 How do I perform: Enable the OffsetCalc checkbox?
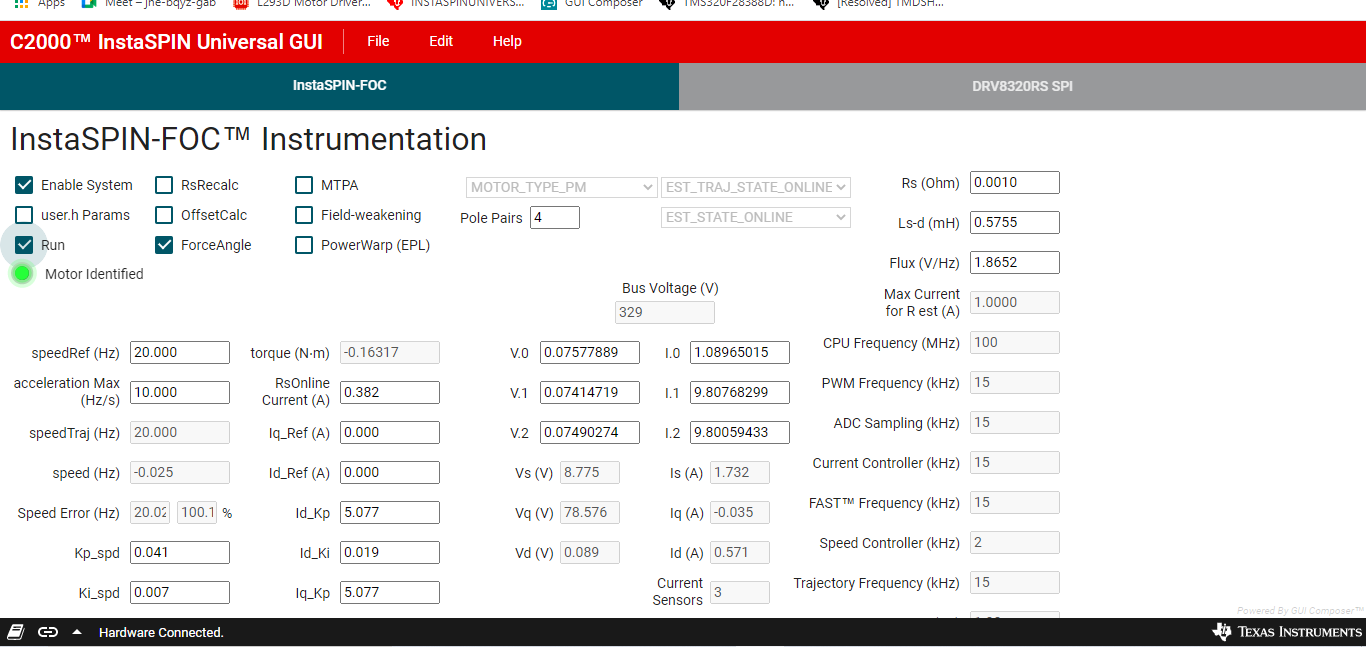point(164,215)
